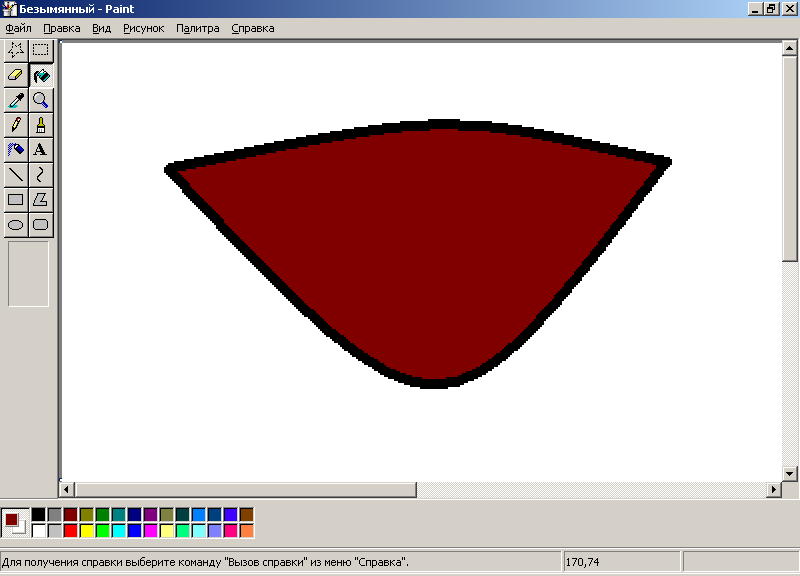The image size is (800, 576).
Task: Minimize the Paint window
Action: point(756,9)
